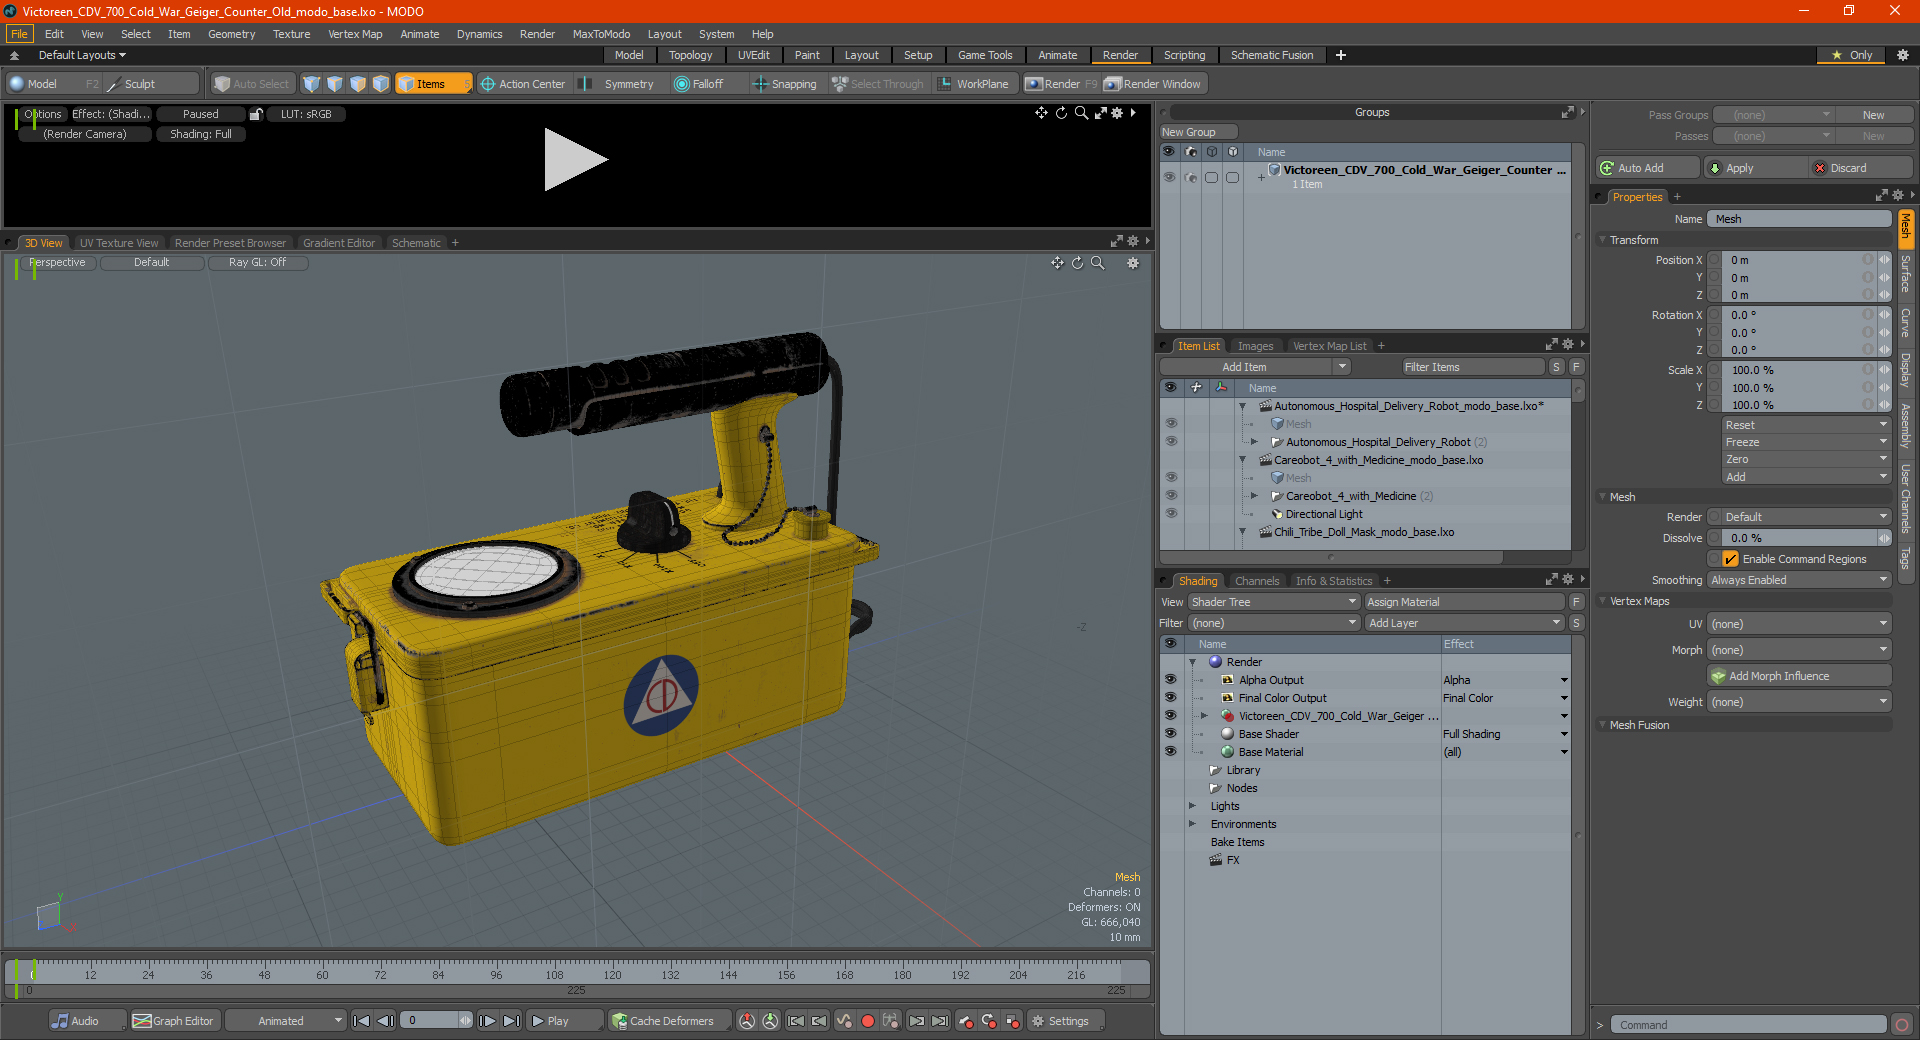This screenshot has width=1920, height=1040.
Task: Select Polygons selection mode icon
Action: pyautogui.click(x=358, y=84)
